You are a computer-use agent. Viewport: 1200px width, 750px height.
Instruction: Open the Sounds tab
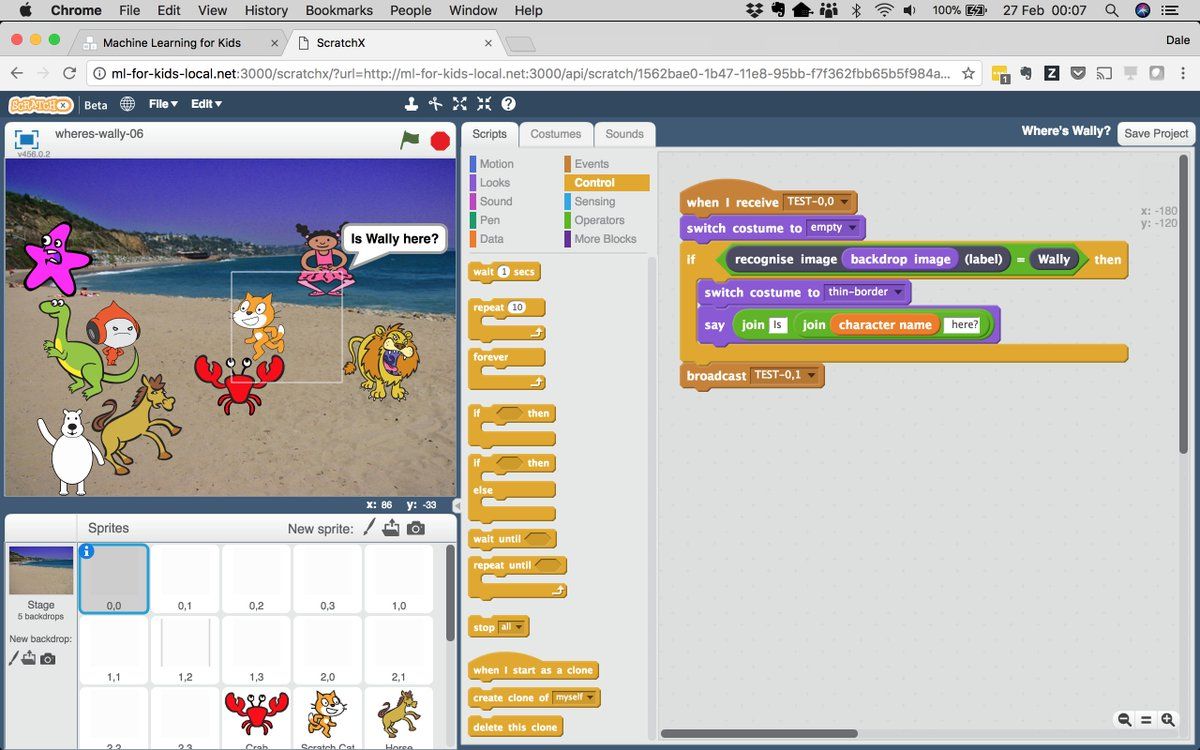624,134
